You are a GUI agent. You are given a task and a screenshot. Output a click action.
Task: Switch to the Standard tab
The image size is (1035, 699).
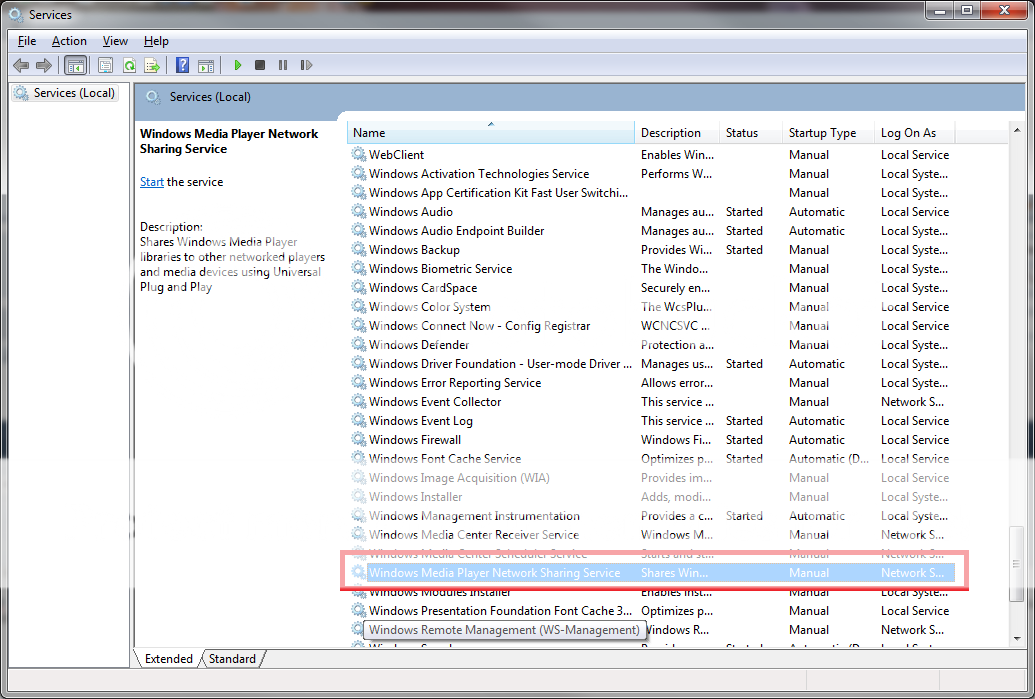click(x=232, y=659)
